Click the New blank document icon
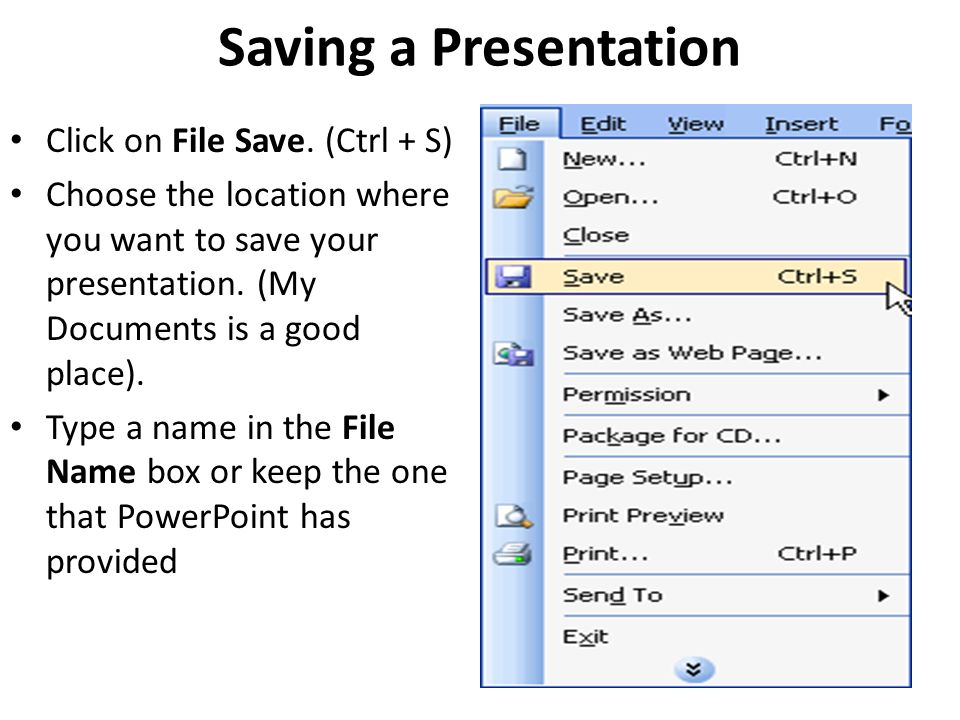Viewport: 960px width, 720px height. (x=512, y=159)
